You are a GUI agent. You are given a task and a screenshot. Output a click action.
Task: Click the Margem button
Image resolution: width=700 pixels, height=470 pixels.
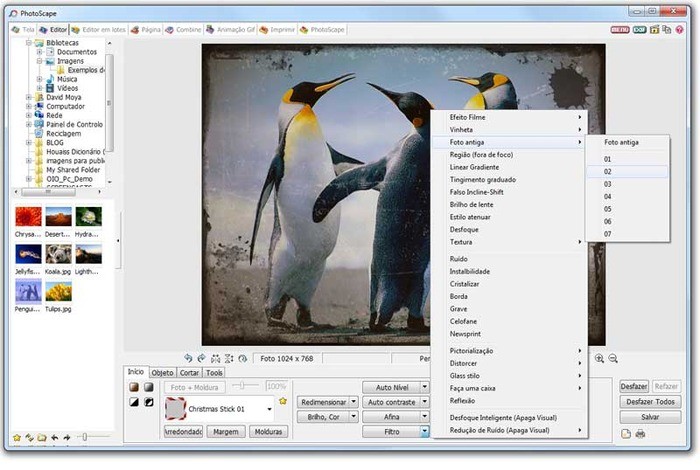pyautogui.click(x=226, y=432)
